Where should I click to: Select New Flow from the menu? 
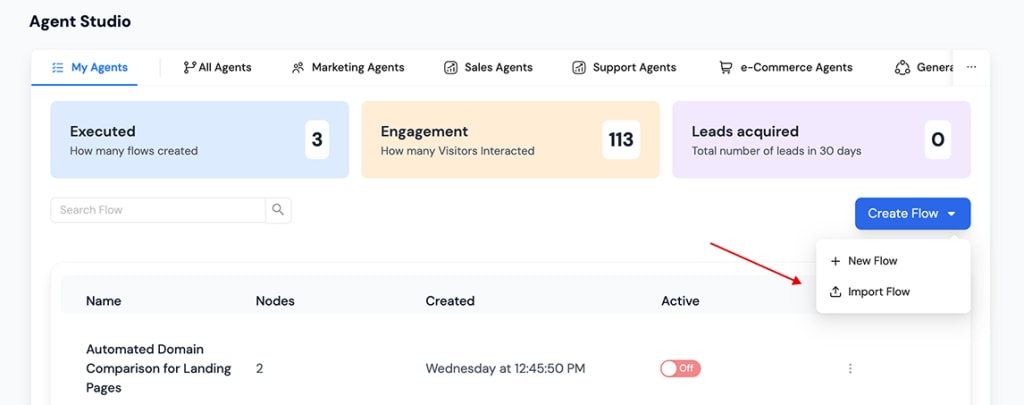pos(872,261)
